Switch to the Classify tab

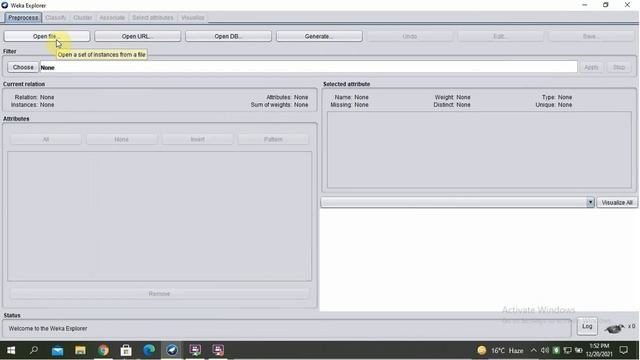point(56,18)
